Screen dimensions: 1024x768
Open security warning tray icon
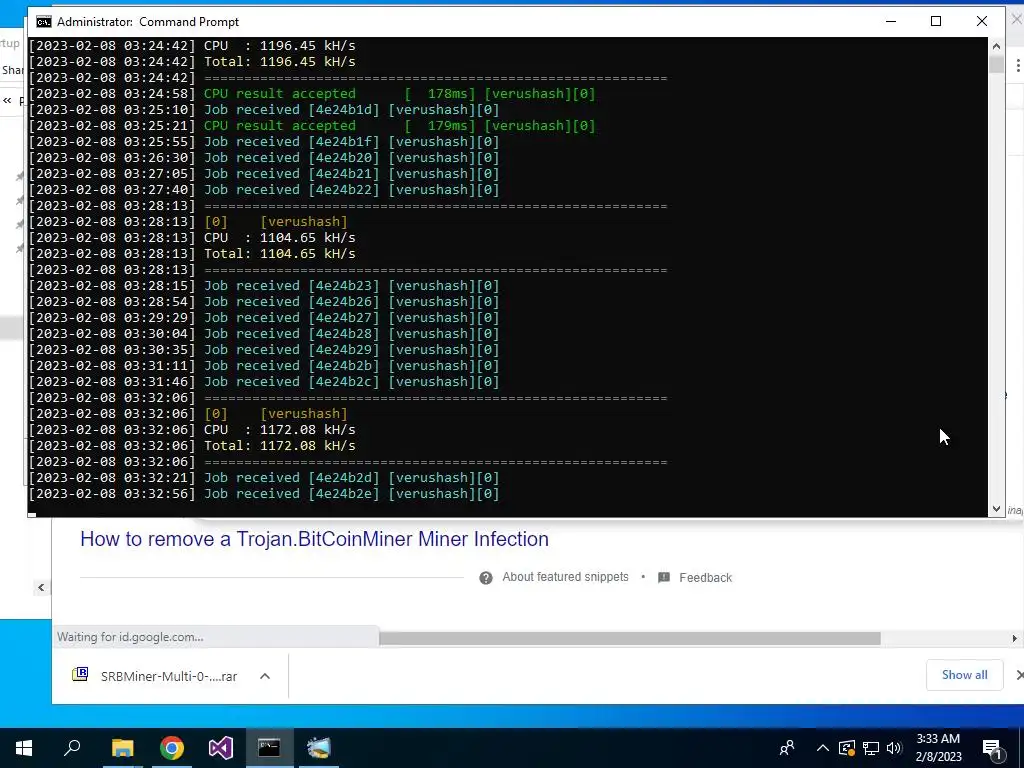pyautogui.click(x=847, y=748)
